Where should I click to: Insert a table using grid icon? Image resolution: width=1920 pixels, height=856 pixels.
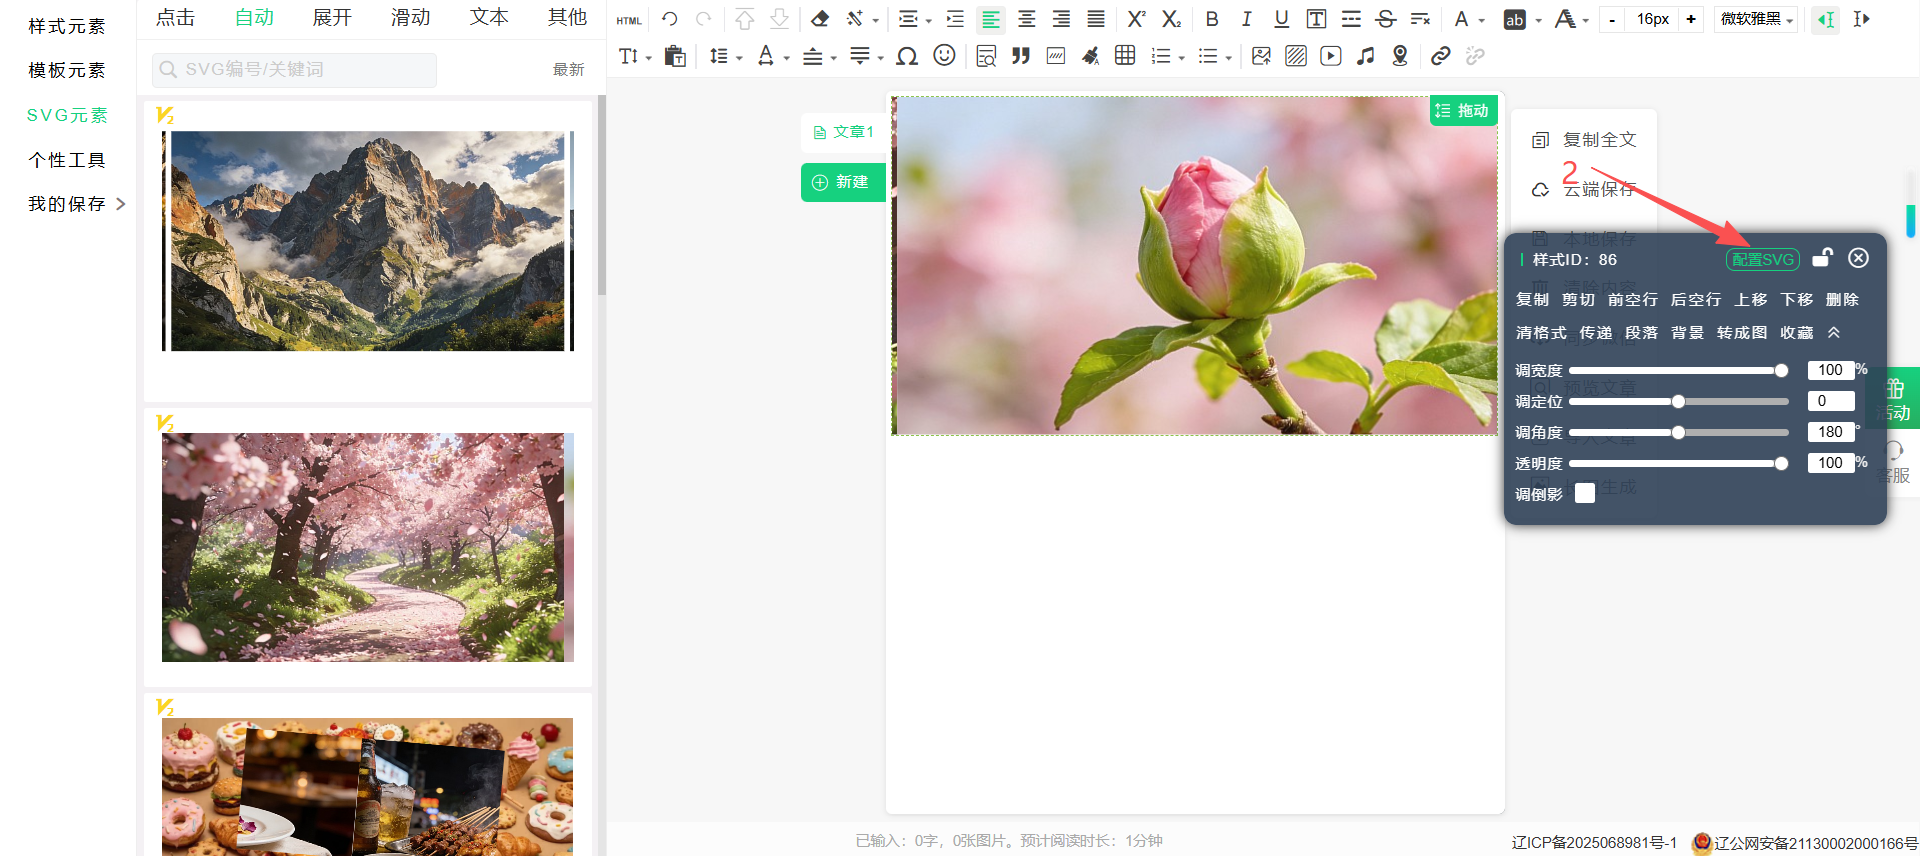coord(1125,56)
